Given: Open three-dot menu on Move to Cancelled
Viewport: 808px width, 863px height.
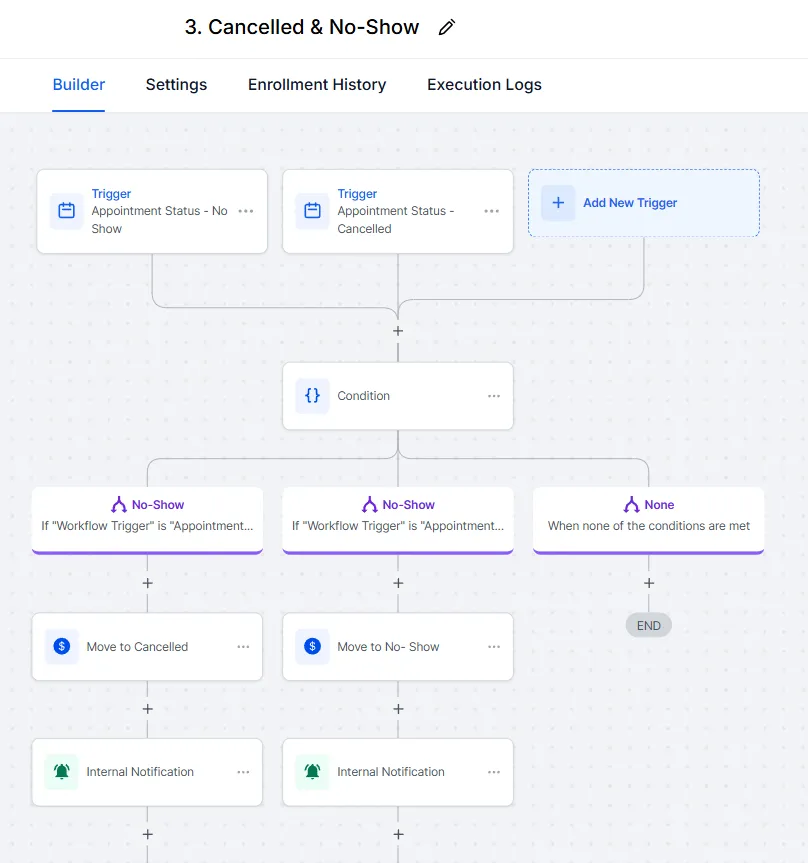Looking at the screenshot, I should [x=243, y=647].
